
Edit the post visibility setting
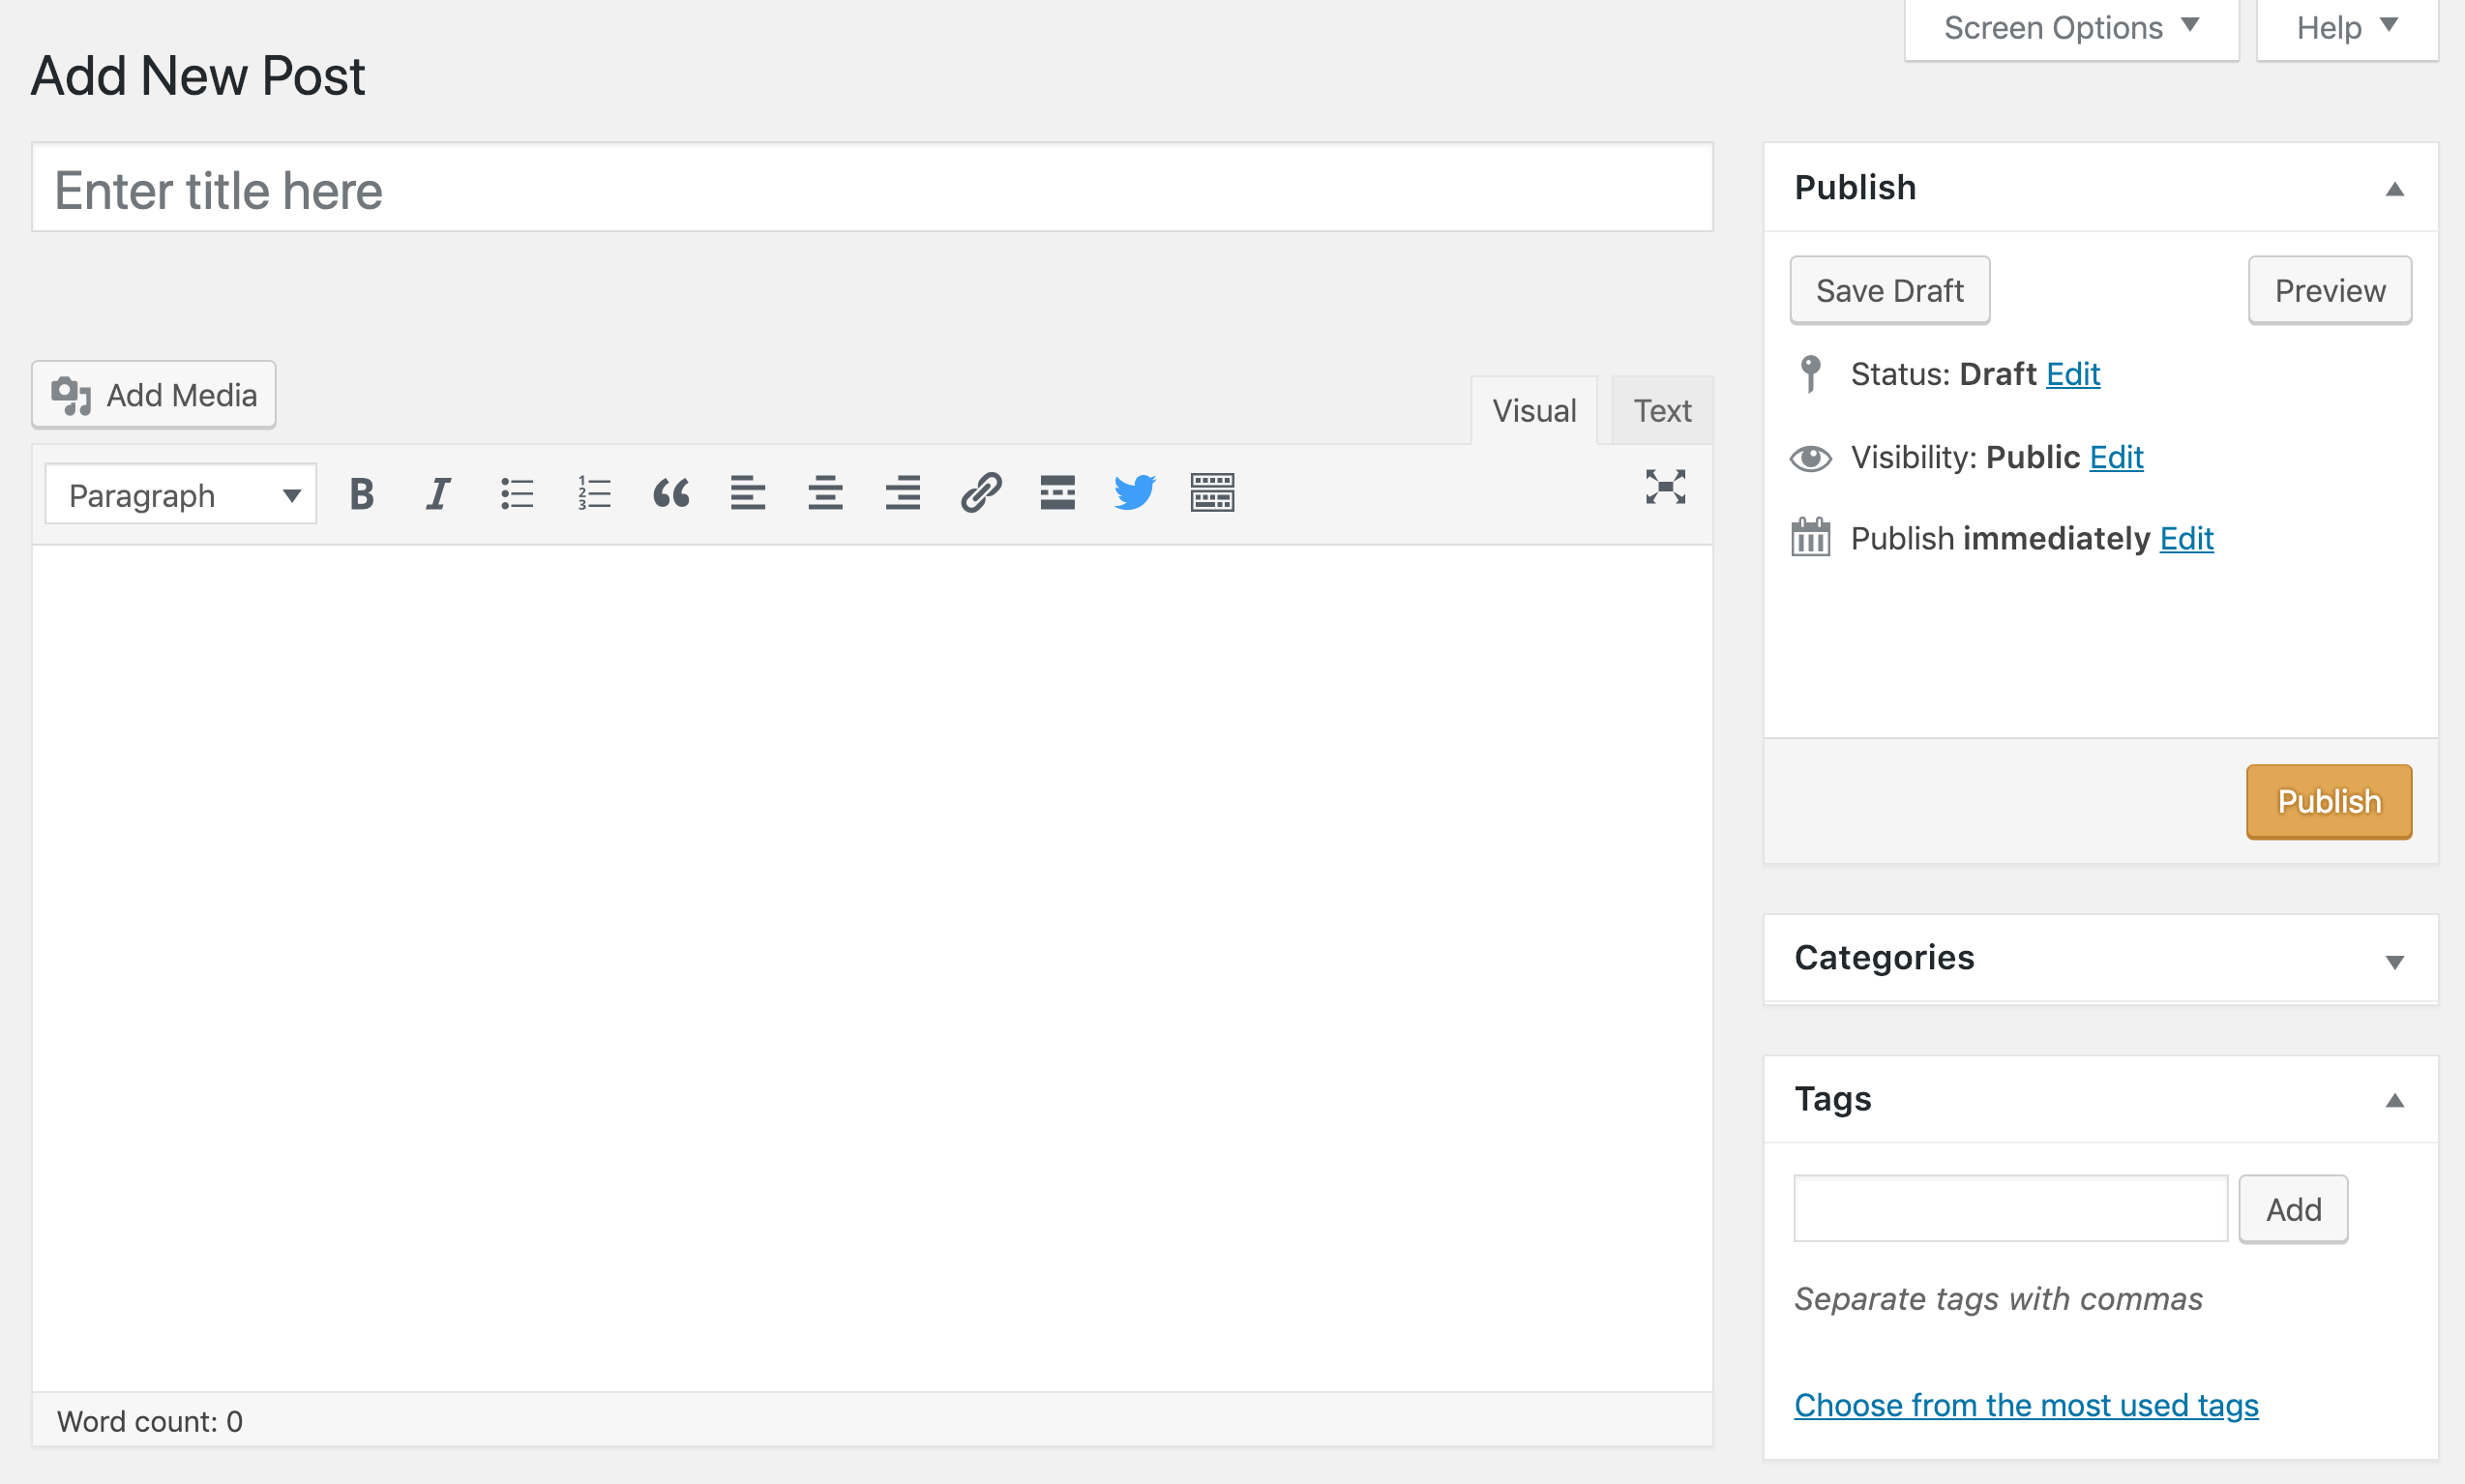[x=2116, y=457]
